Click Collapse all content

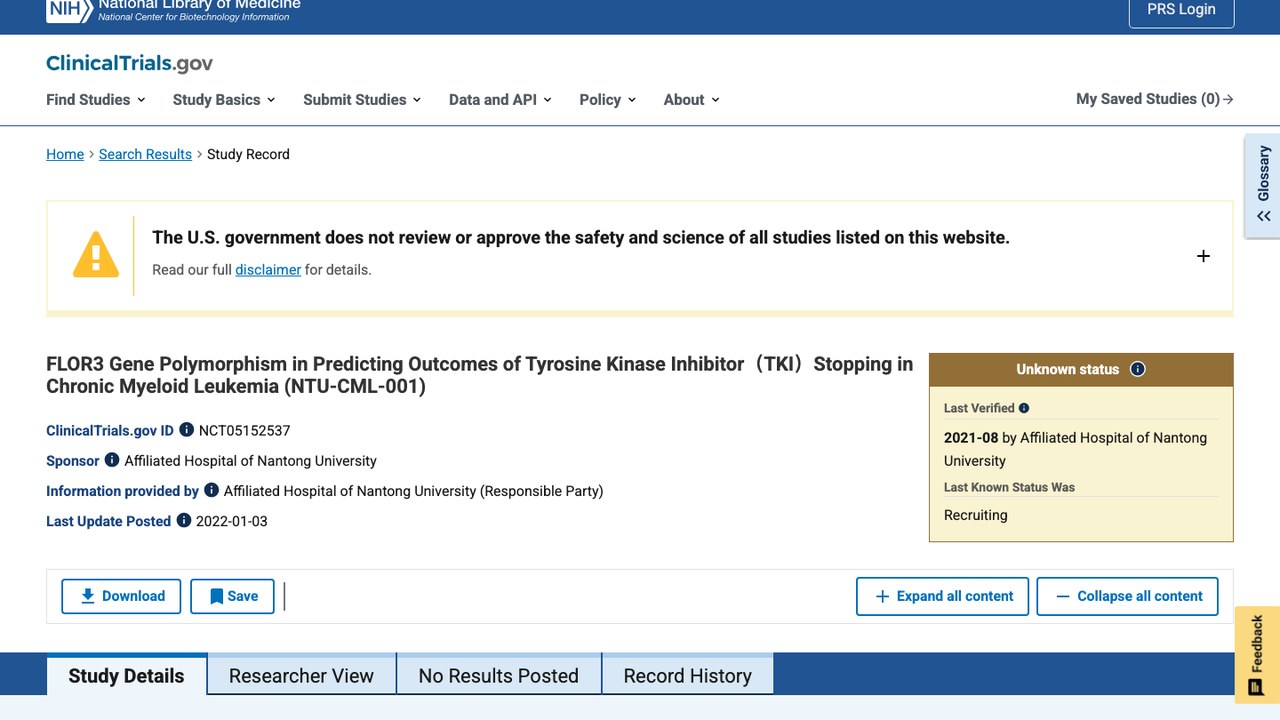[1127, 596]
